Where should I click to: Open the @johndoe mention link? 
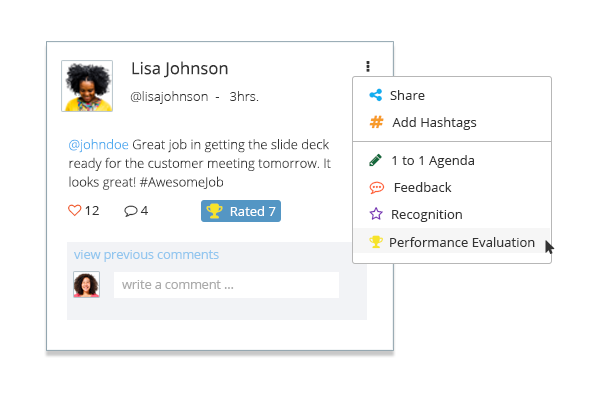(98, 145)
